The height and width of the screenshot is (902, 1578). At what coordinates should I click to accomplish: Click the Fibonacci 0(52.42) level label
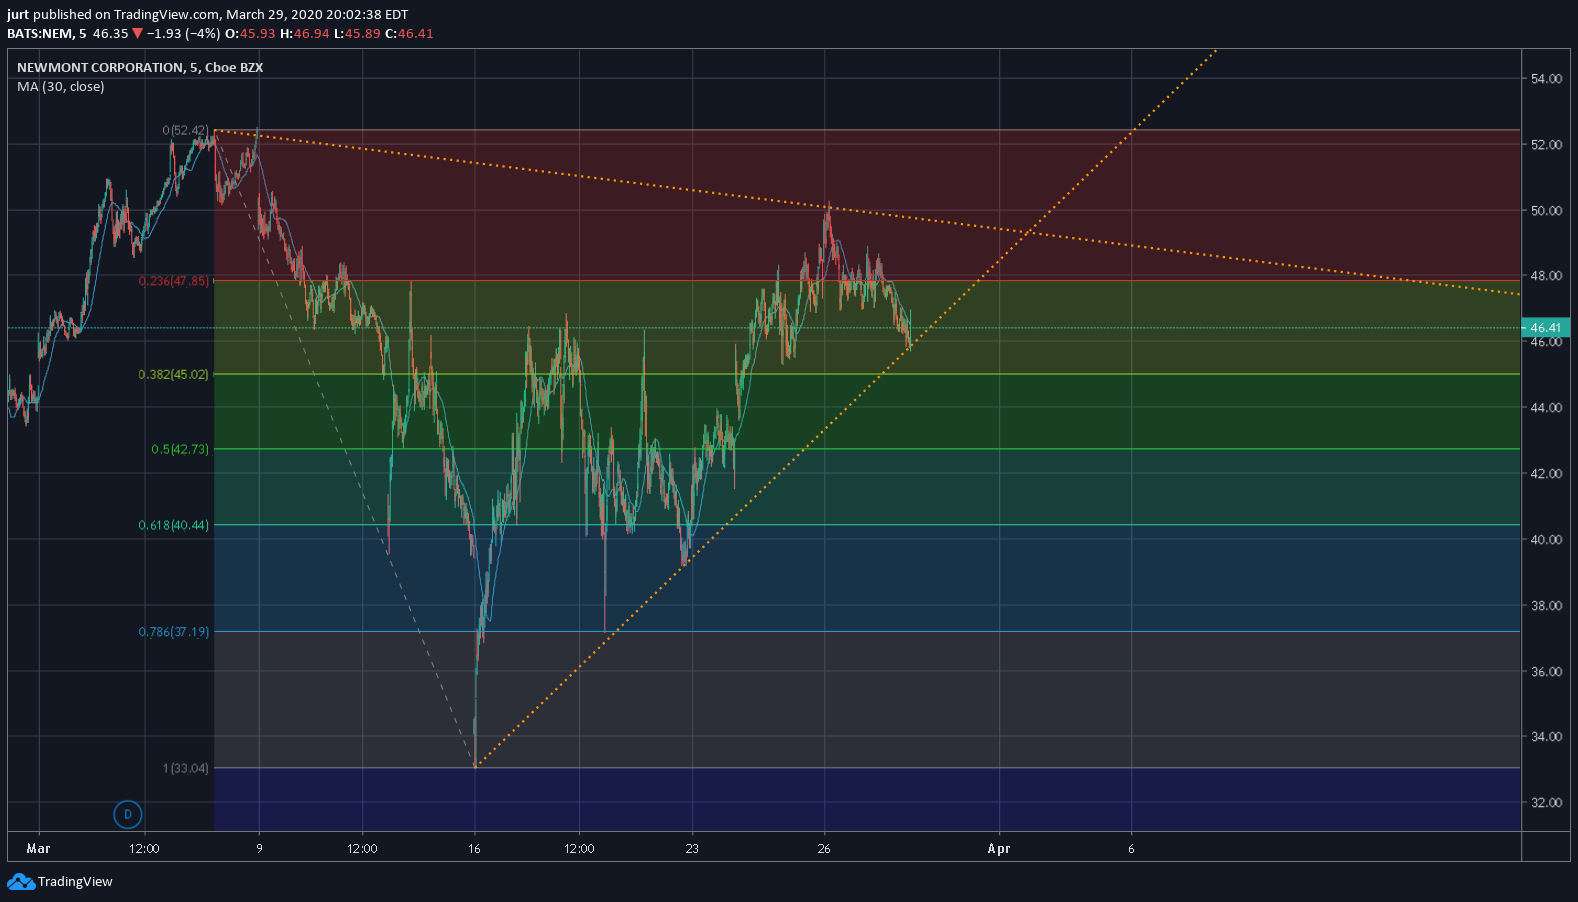(186, 131)
